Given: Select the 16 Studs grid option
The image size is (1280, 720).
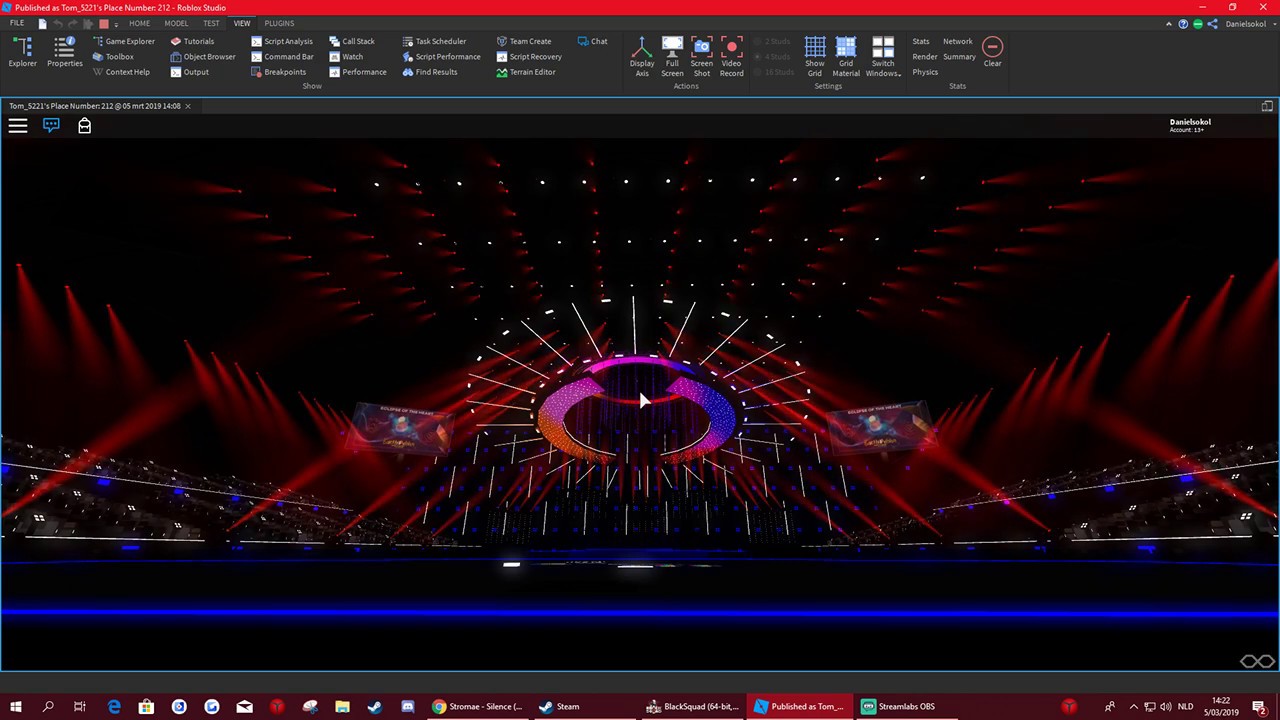Looking at the screenshot, I should pyautogui.click(x=773, y=72).
